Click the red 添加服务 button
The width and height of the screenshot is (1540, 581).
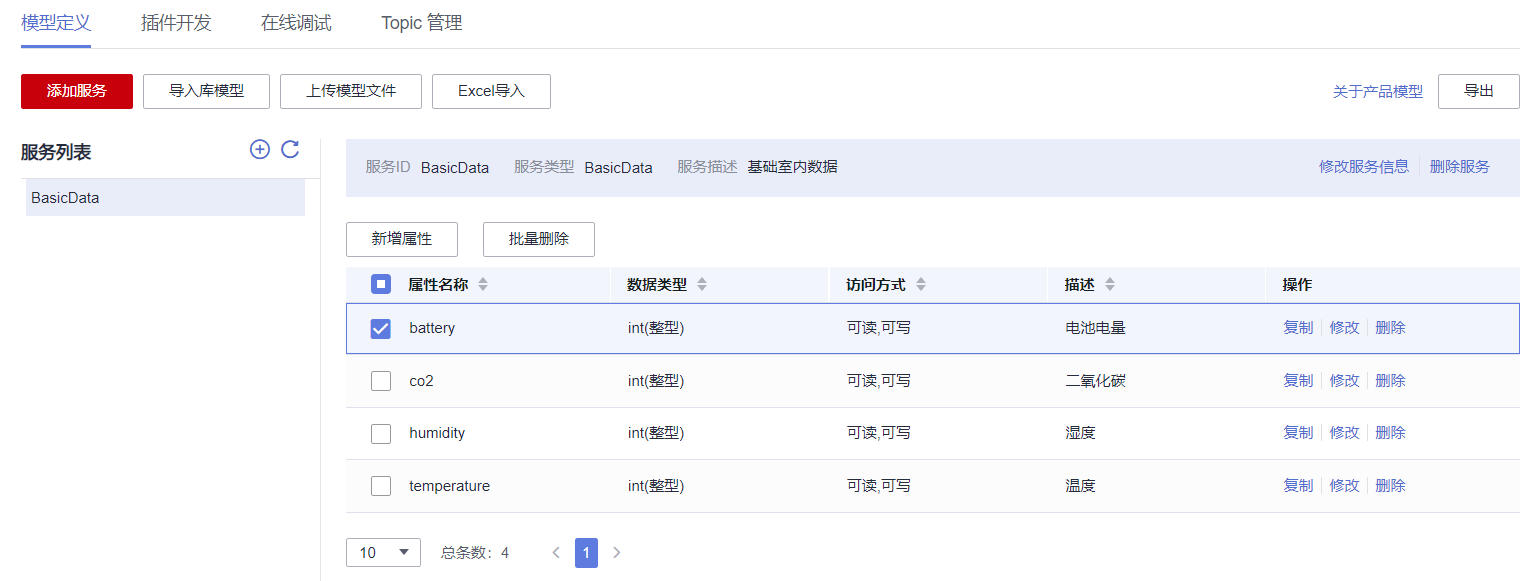tap(77, 91)
